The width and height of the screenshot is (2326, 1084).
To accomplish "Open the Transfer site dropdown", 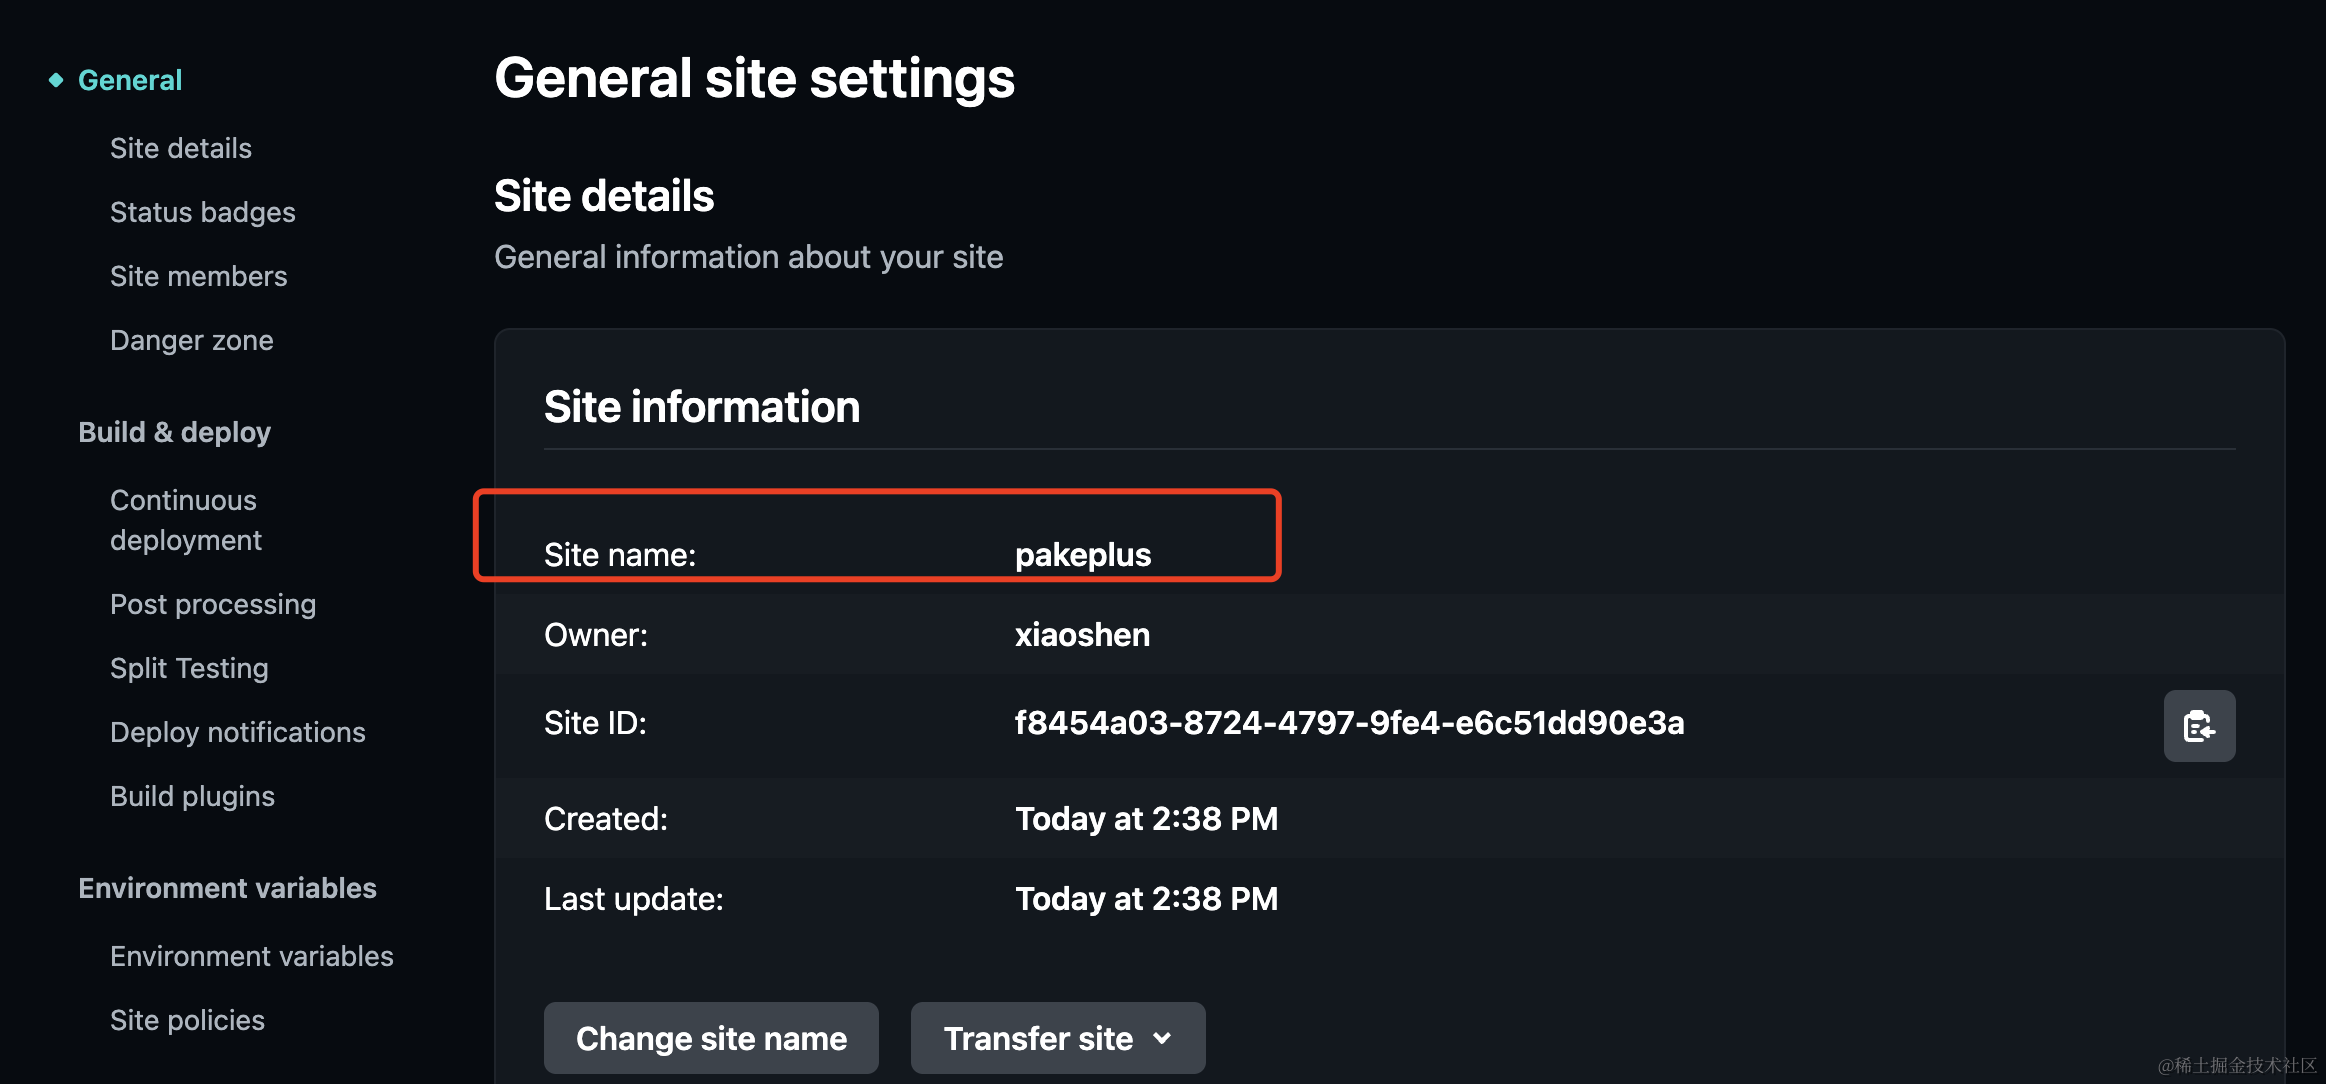I will 1057,1038.
